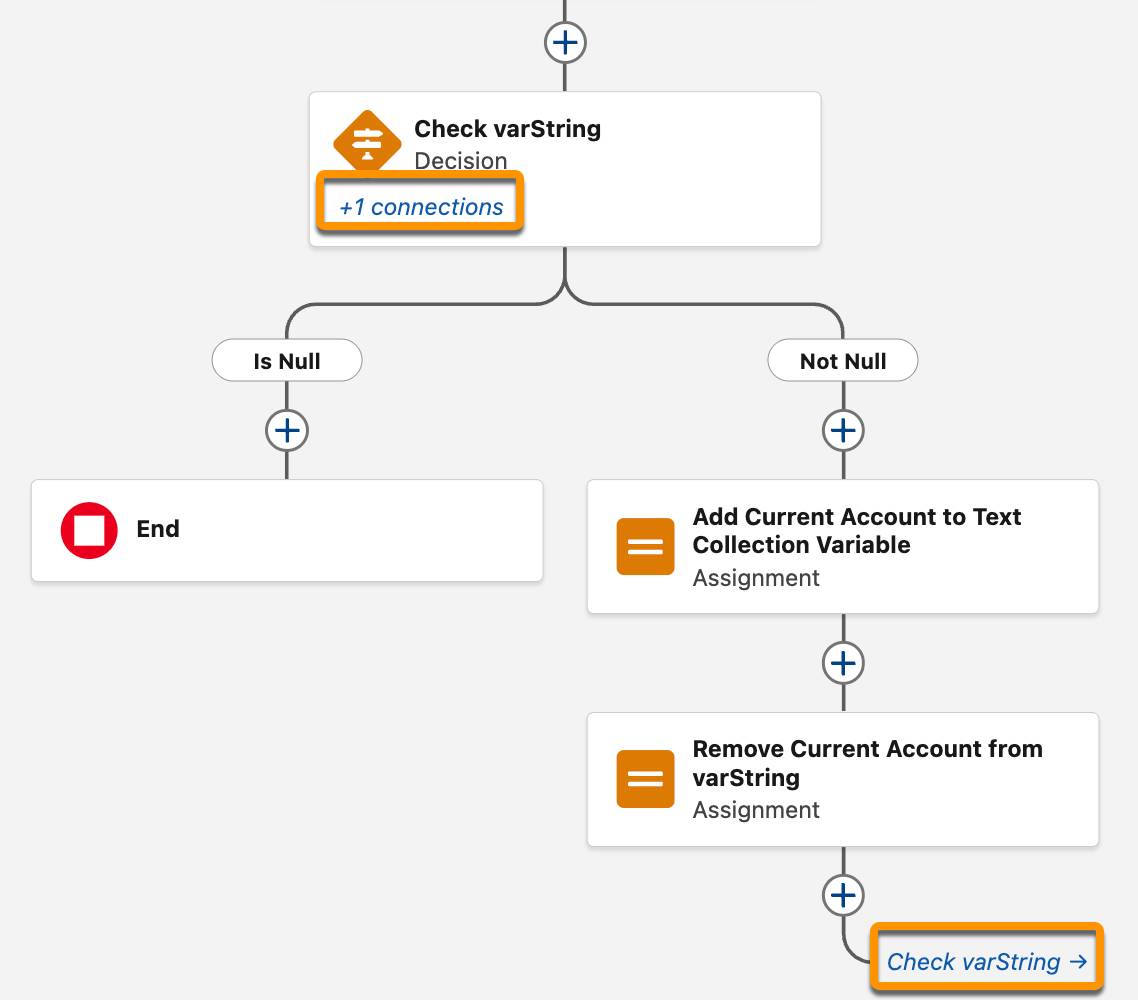Open the Add Current Account to Text Collection Variable node
Image resolution: width=1138 pixels, height=1000 pixels.
pyautogui.click(x=843, y=546)
